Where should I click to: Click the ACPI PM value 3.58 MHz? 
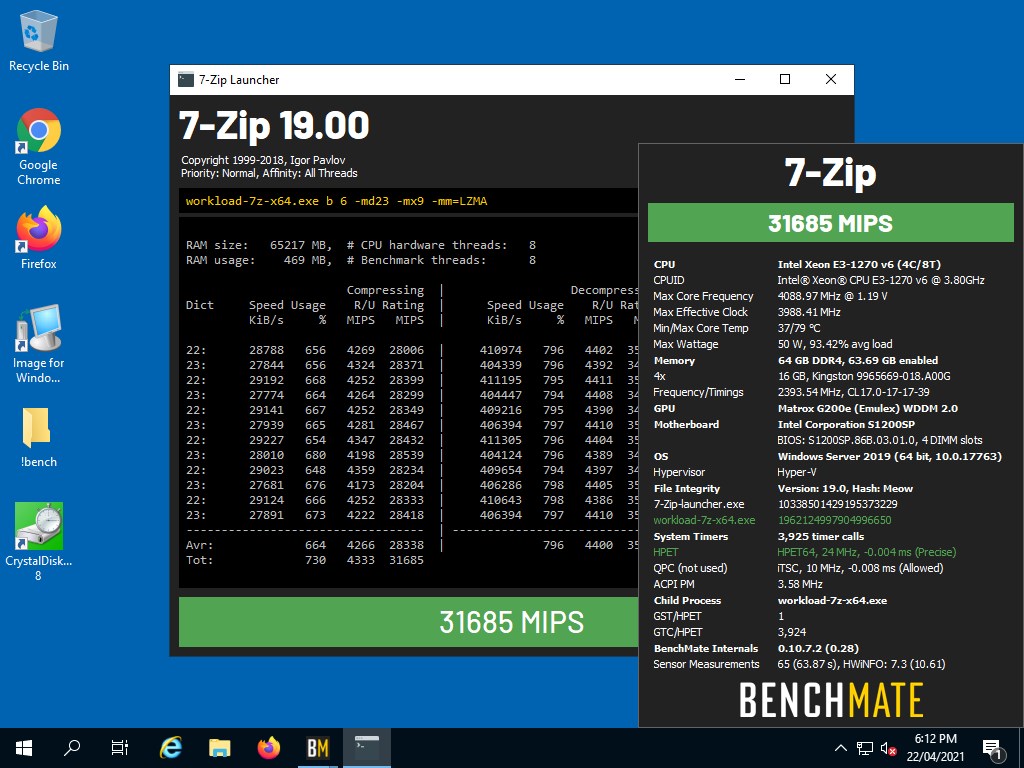coord(800,584)
